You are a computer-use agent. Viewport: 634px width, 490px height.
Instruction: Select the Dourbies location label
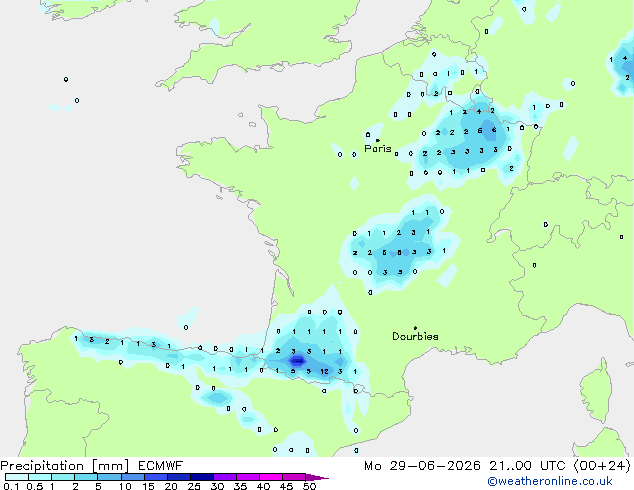point(415,336)
